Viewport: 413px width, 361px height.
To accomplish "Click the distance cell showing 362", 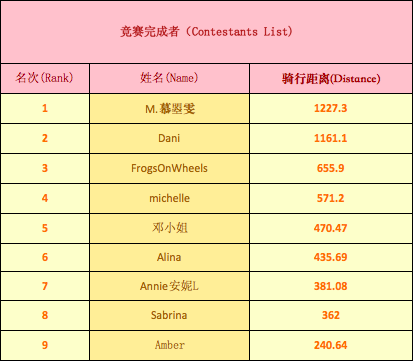I will pyautogui.click(x=331, y=315).
